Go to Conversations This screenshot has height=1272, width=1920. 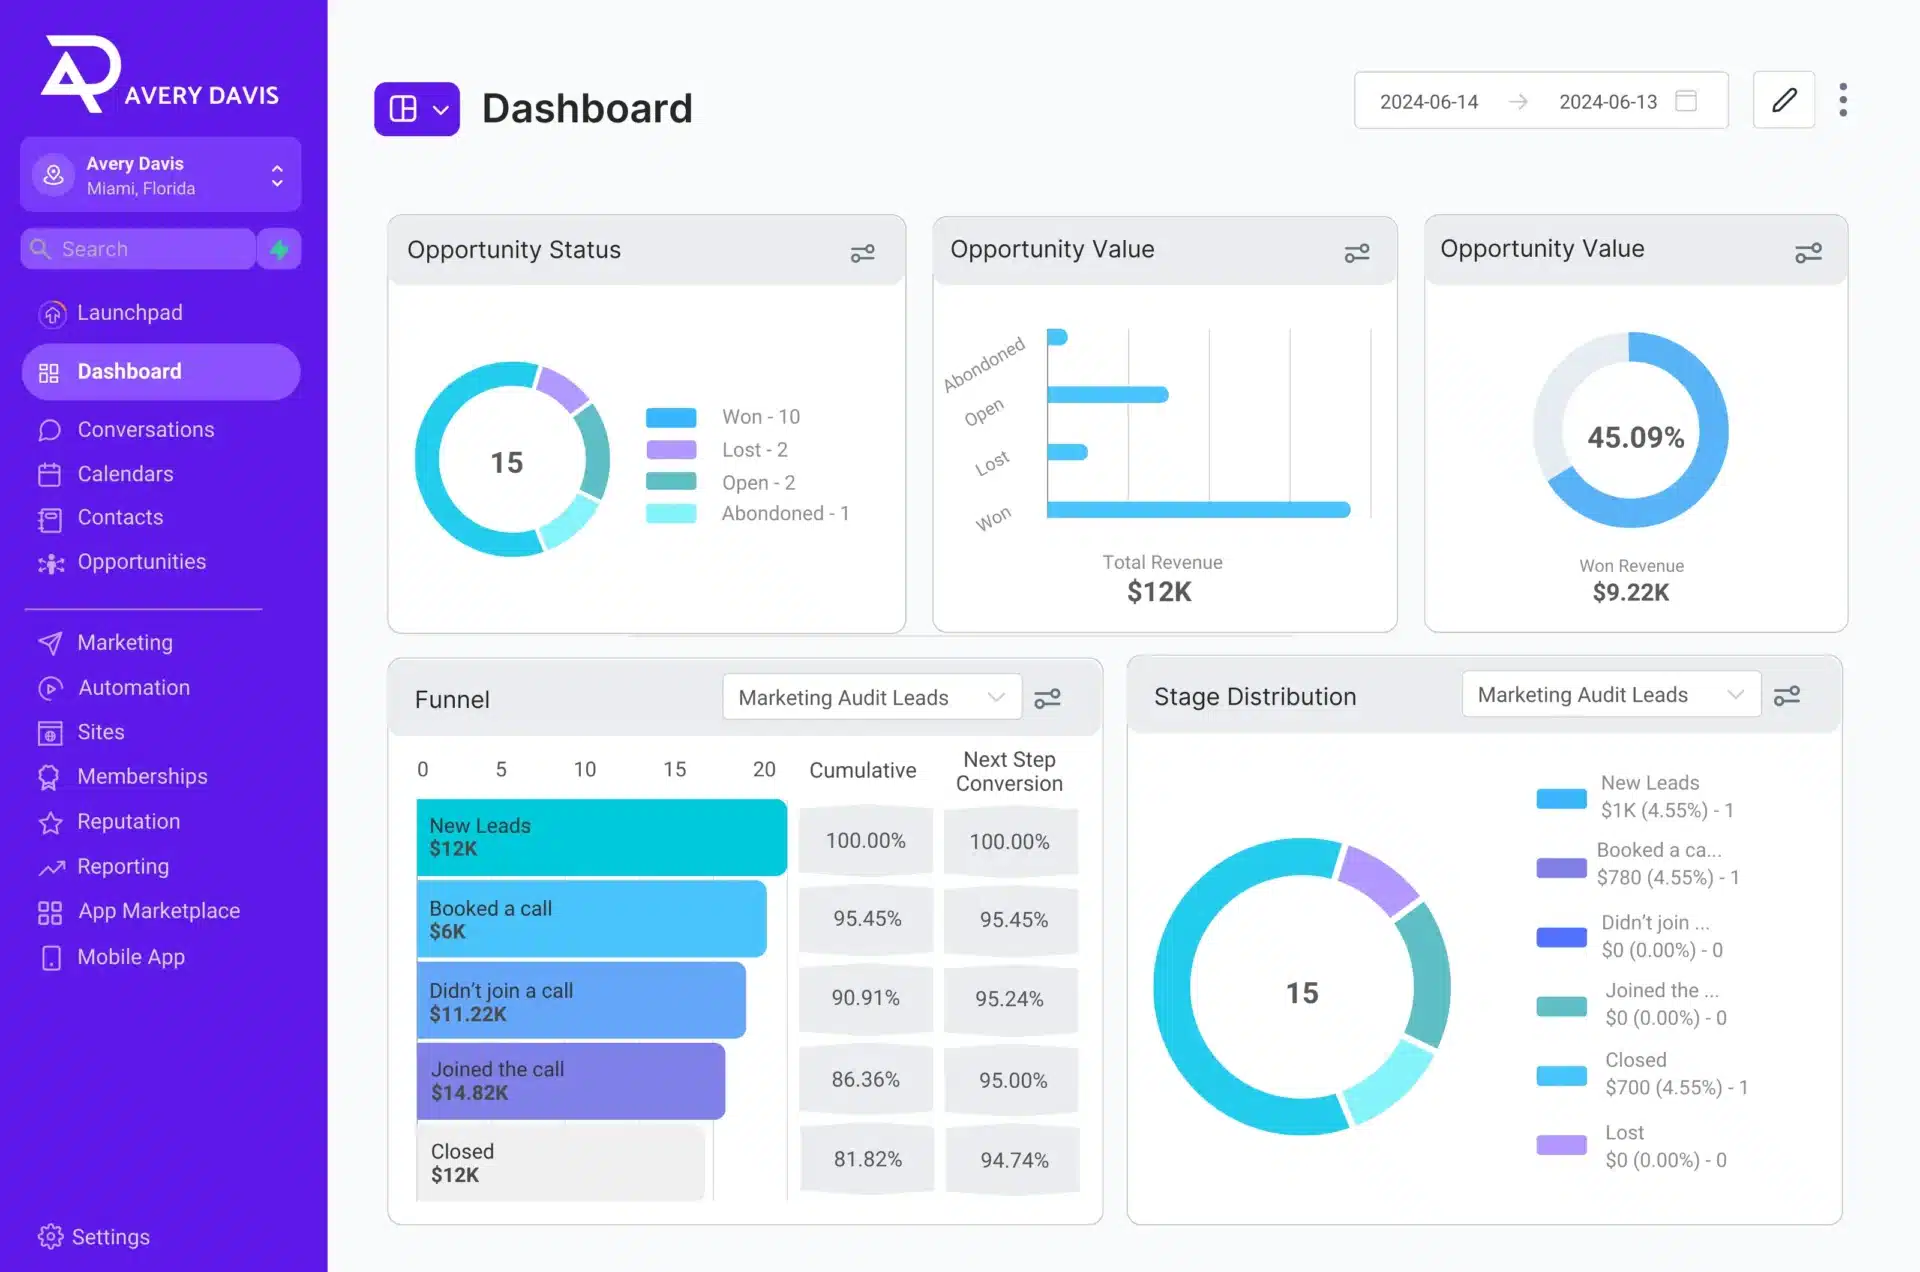tap(146, 430)
